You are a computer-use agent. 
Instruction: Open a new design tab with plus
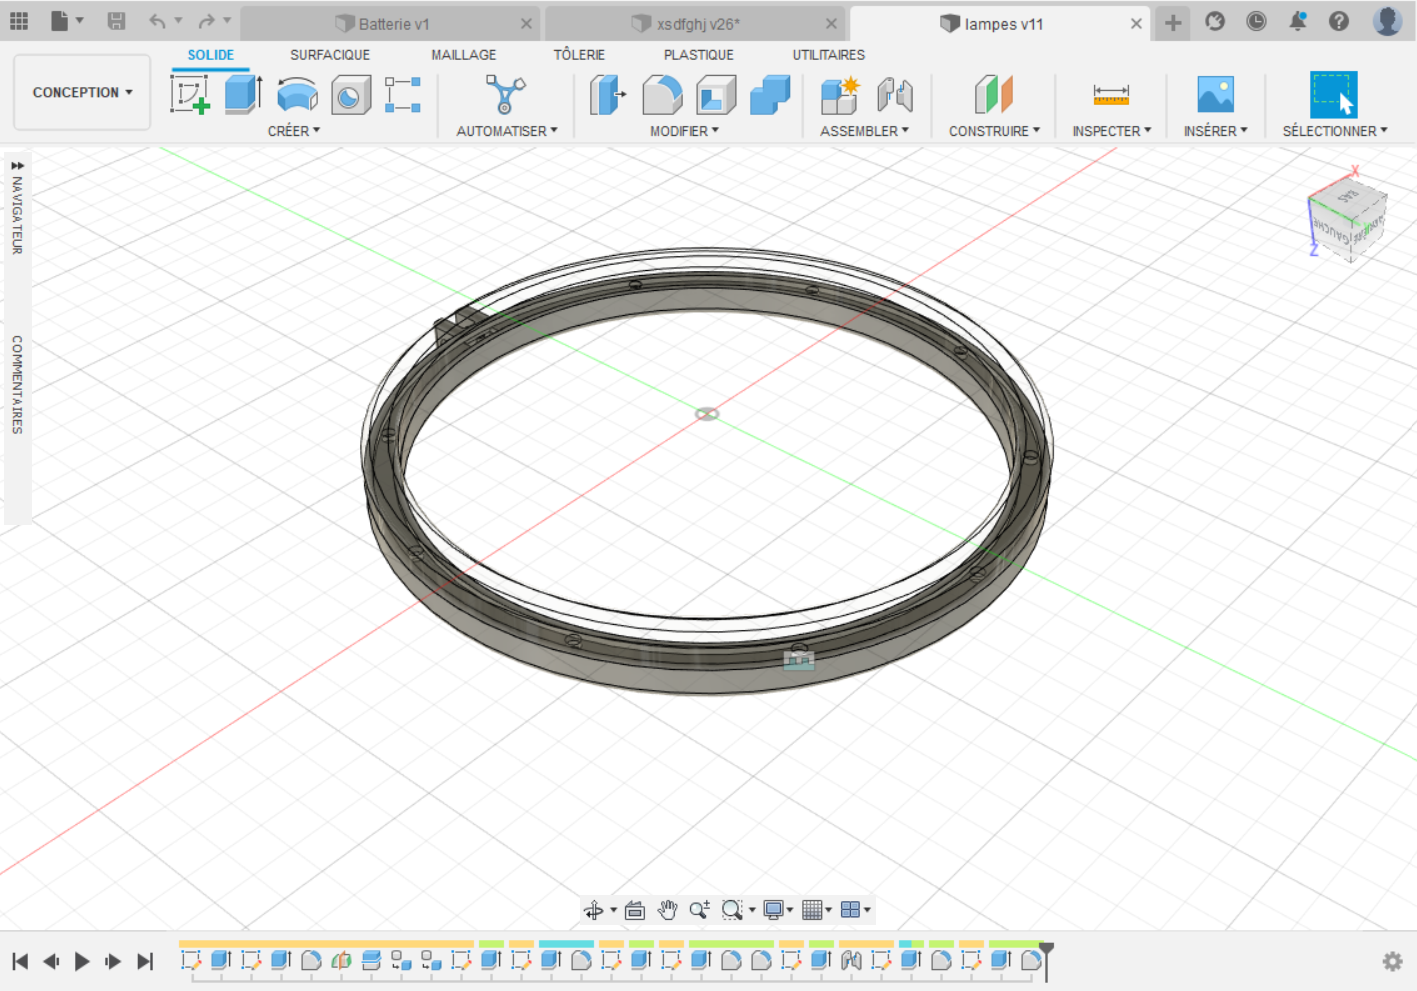click(1173, 22)
